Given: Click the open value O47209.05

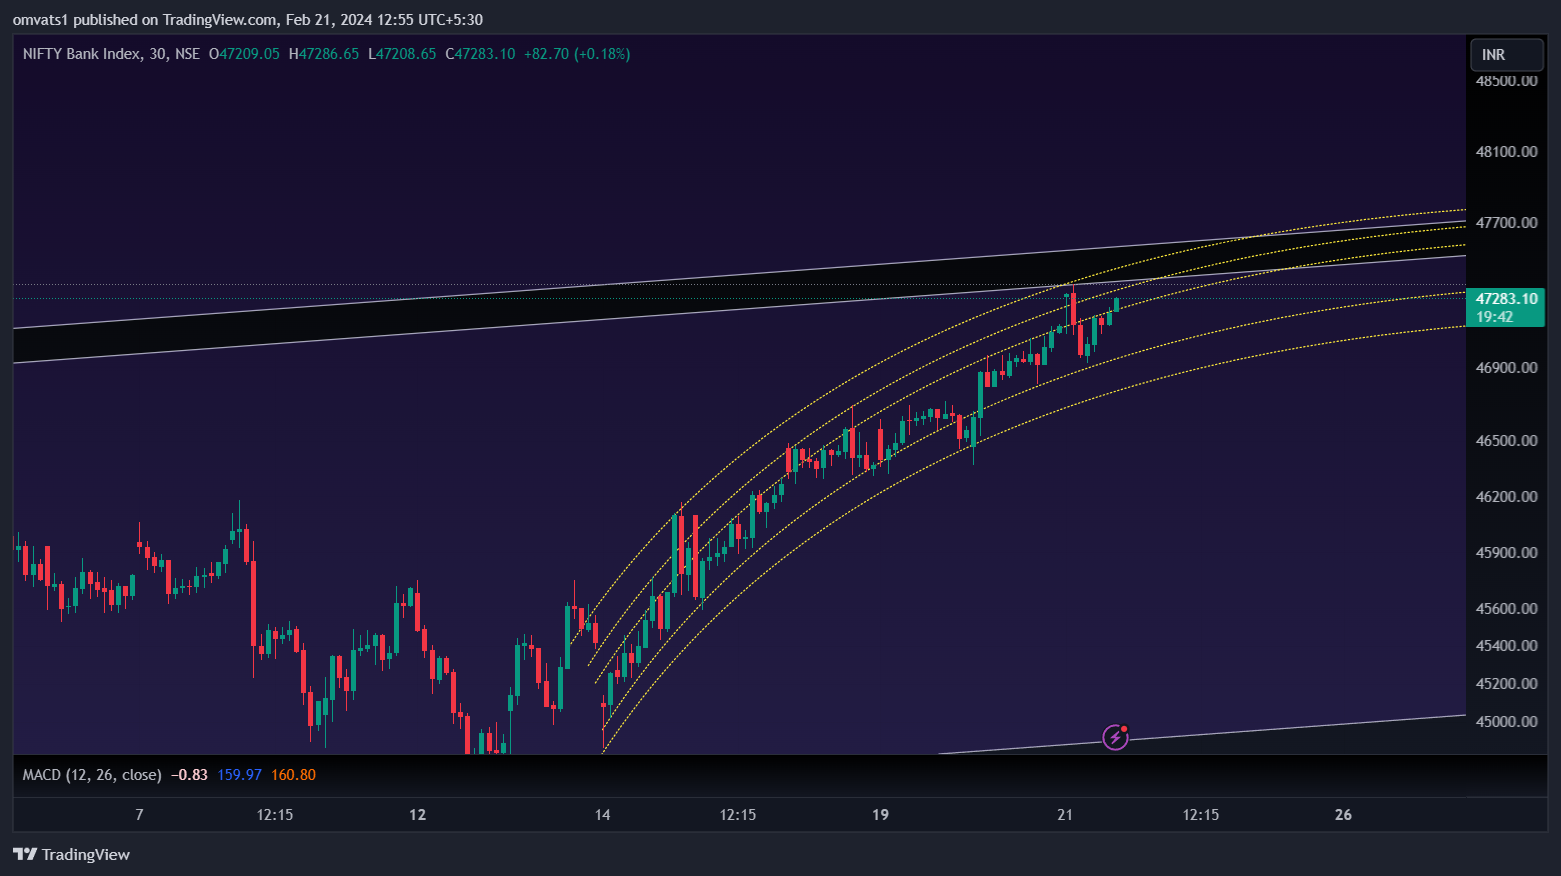Looking at the screenshot, I should click(x=244, y=54).
